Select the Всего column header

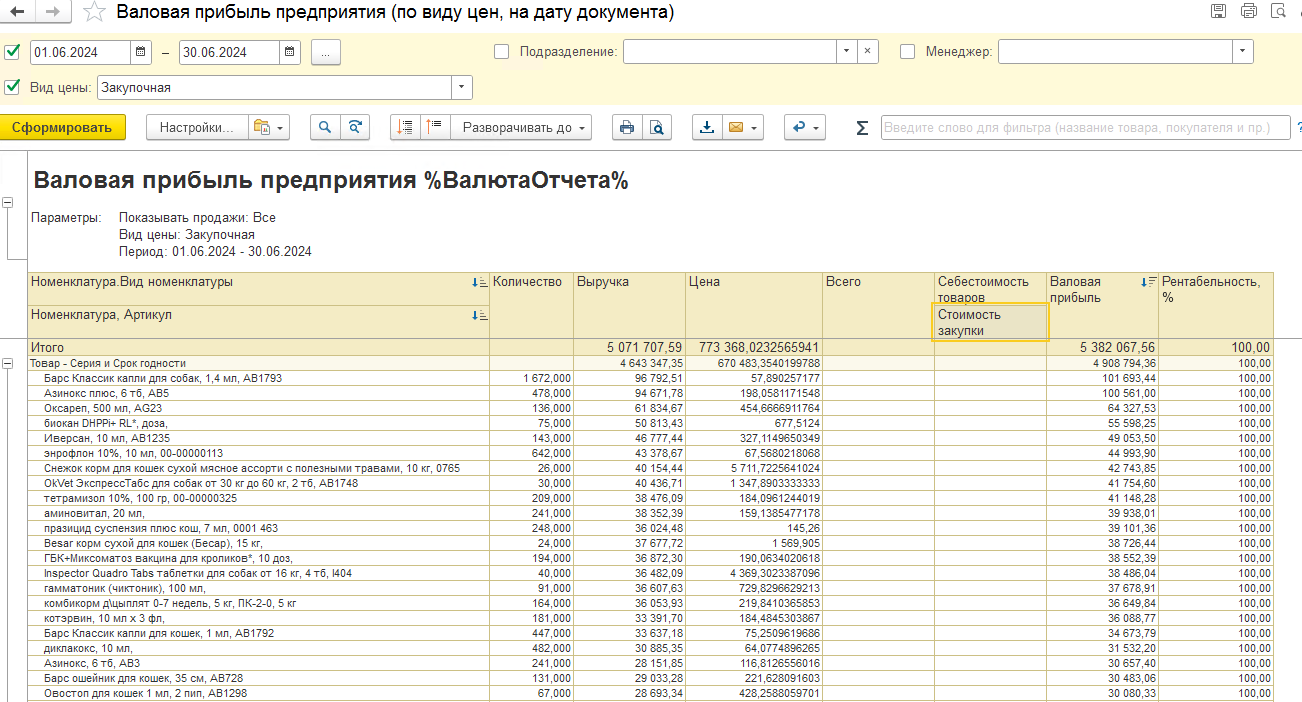pyautogui.click(x=878, y=305)
